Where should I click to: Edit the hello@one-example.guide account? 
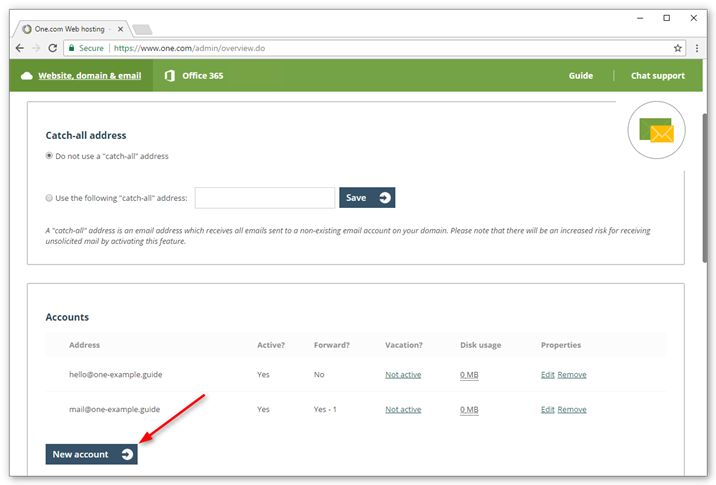click(548, 375)
